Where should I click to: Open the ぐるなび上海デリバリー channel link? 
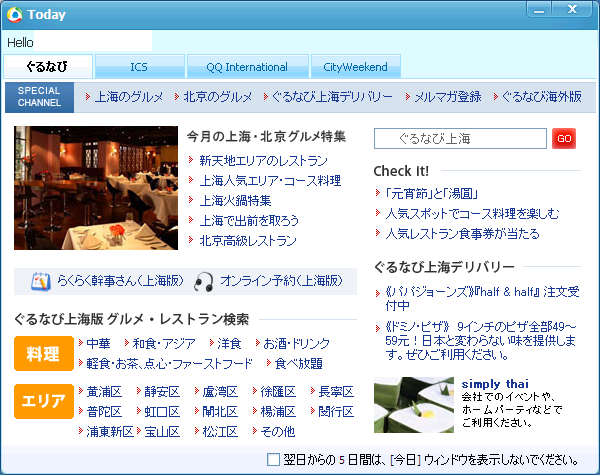[332, 97]
